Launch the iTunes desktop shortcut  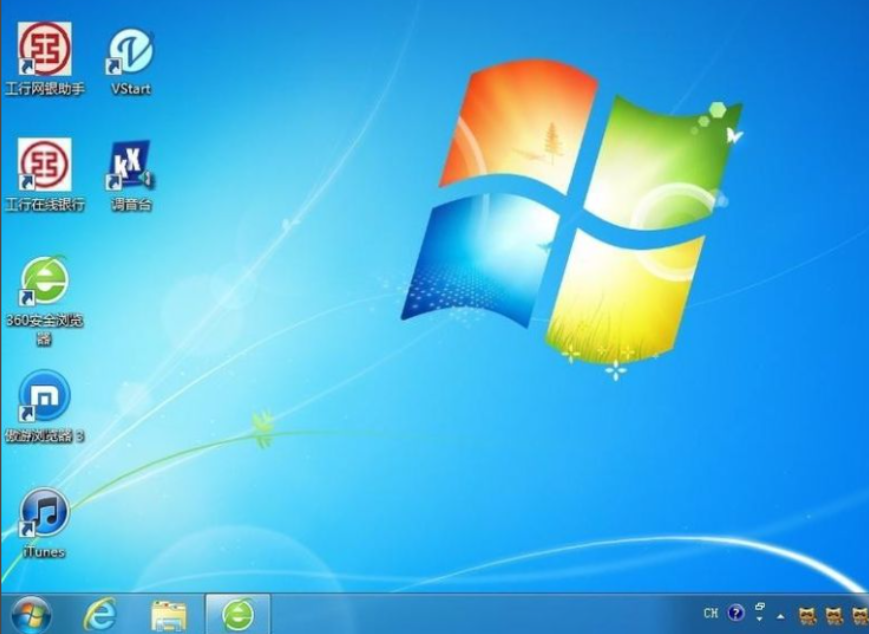pos(44,523)
